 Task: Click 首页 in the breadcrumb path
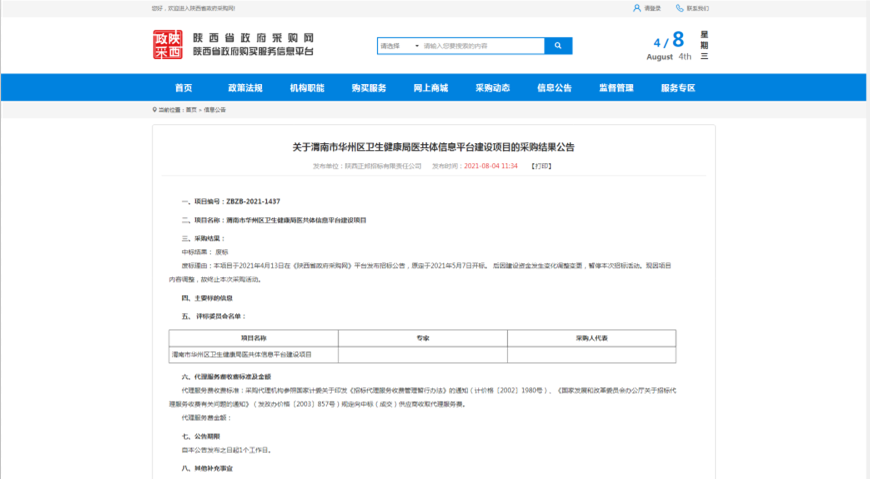(x=191, y=109)
